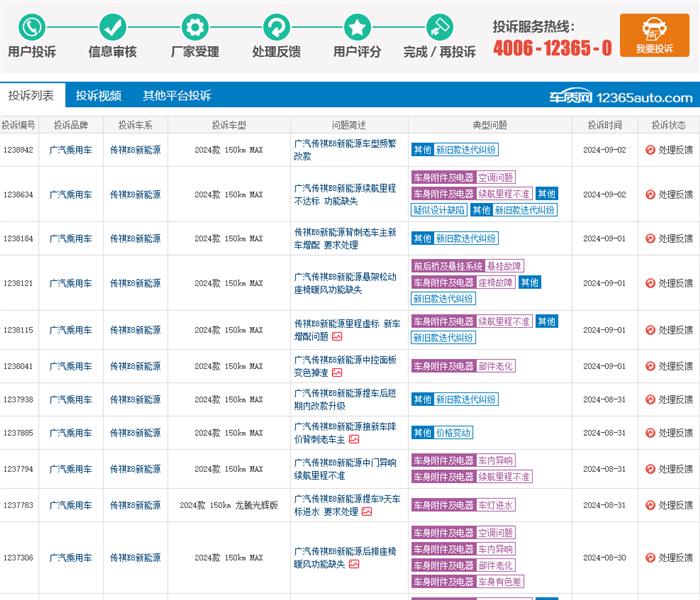Click the 座椅故障 tag in row 1238121
The image size is (700, 600).
496,283
